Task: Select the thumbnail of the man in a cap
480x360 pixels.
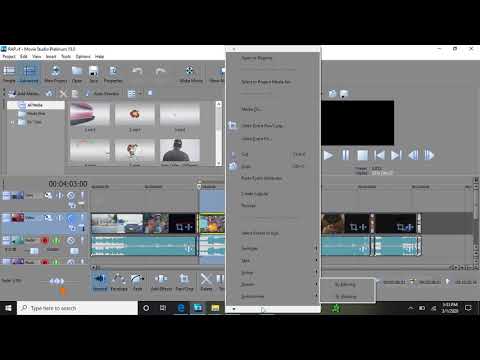Action: pos(180,150)
